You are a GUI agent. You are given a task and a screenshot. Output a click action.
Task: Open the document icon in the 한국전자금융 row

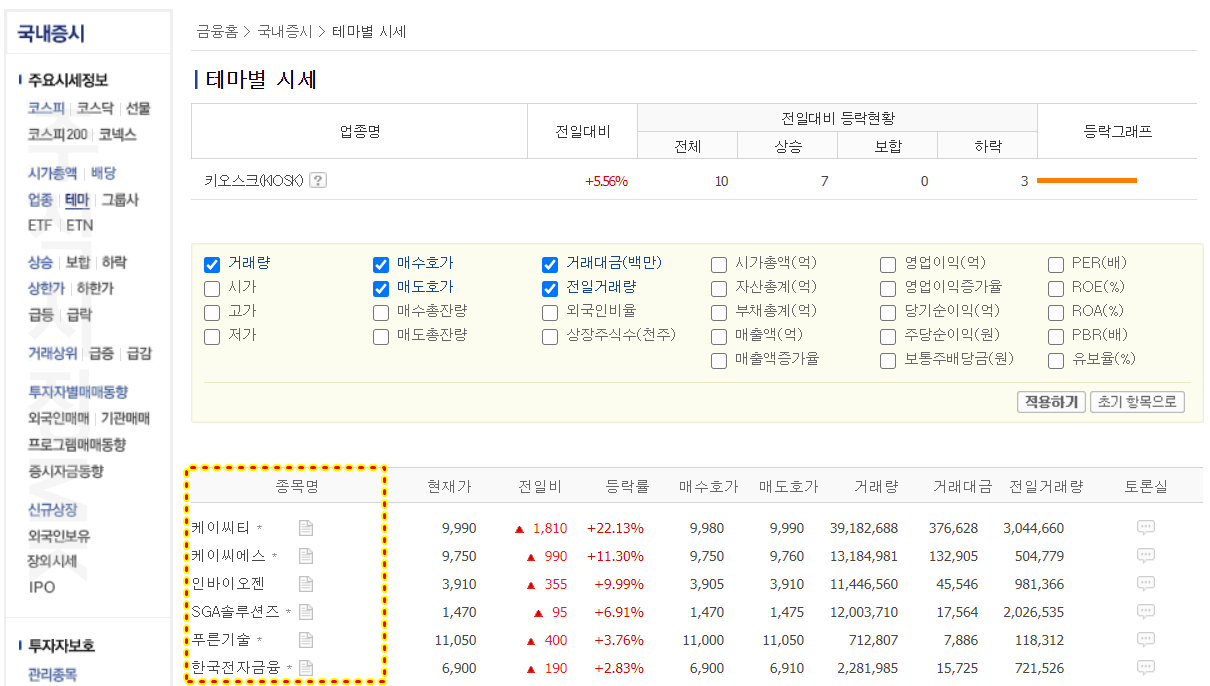(306, 668)
